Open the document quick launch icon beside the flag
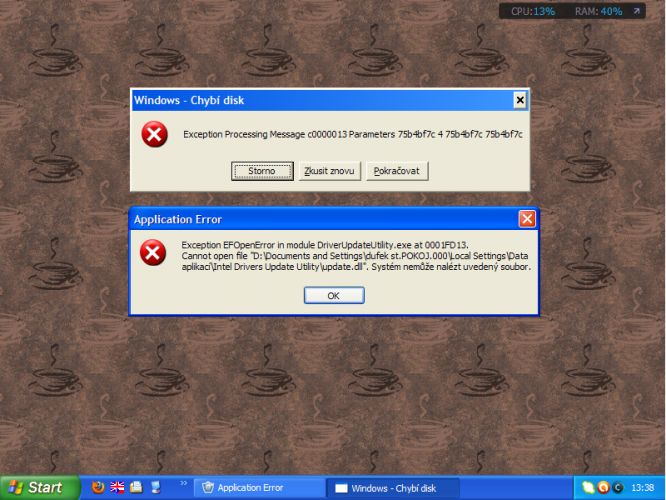The image size is (666, 500). pos(136,487)
